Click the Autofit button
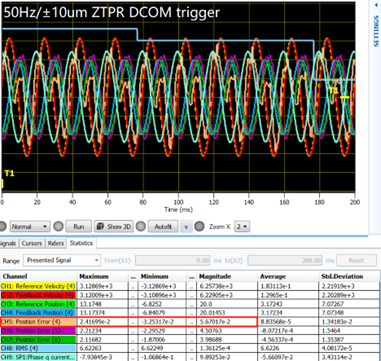This screenshot has height=361, width=381. click(x=163, y=227)
